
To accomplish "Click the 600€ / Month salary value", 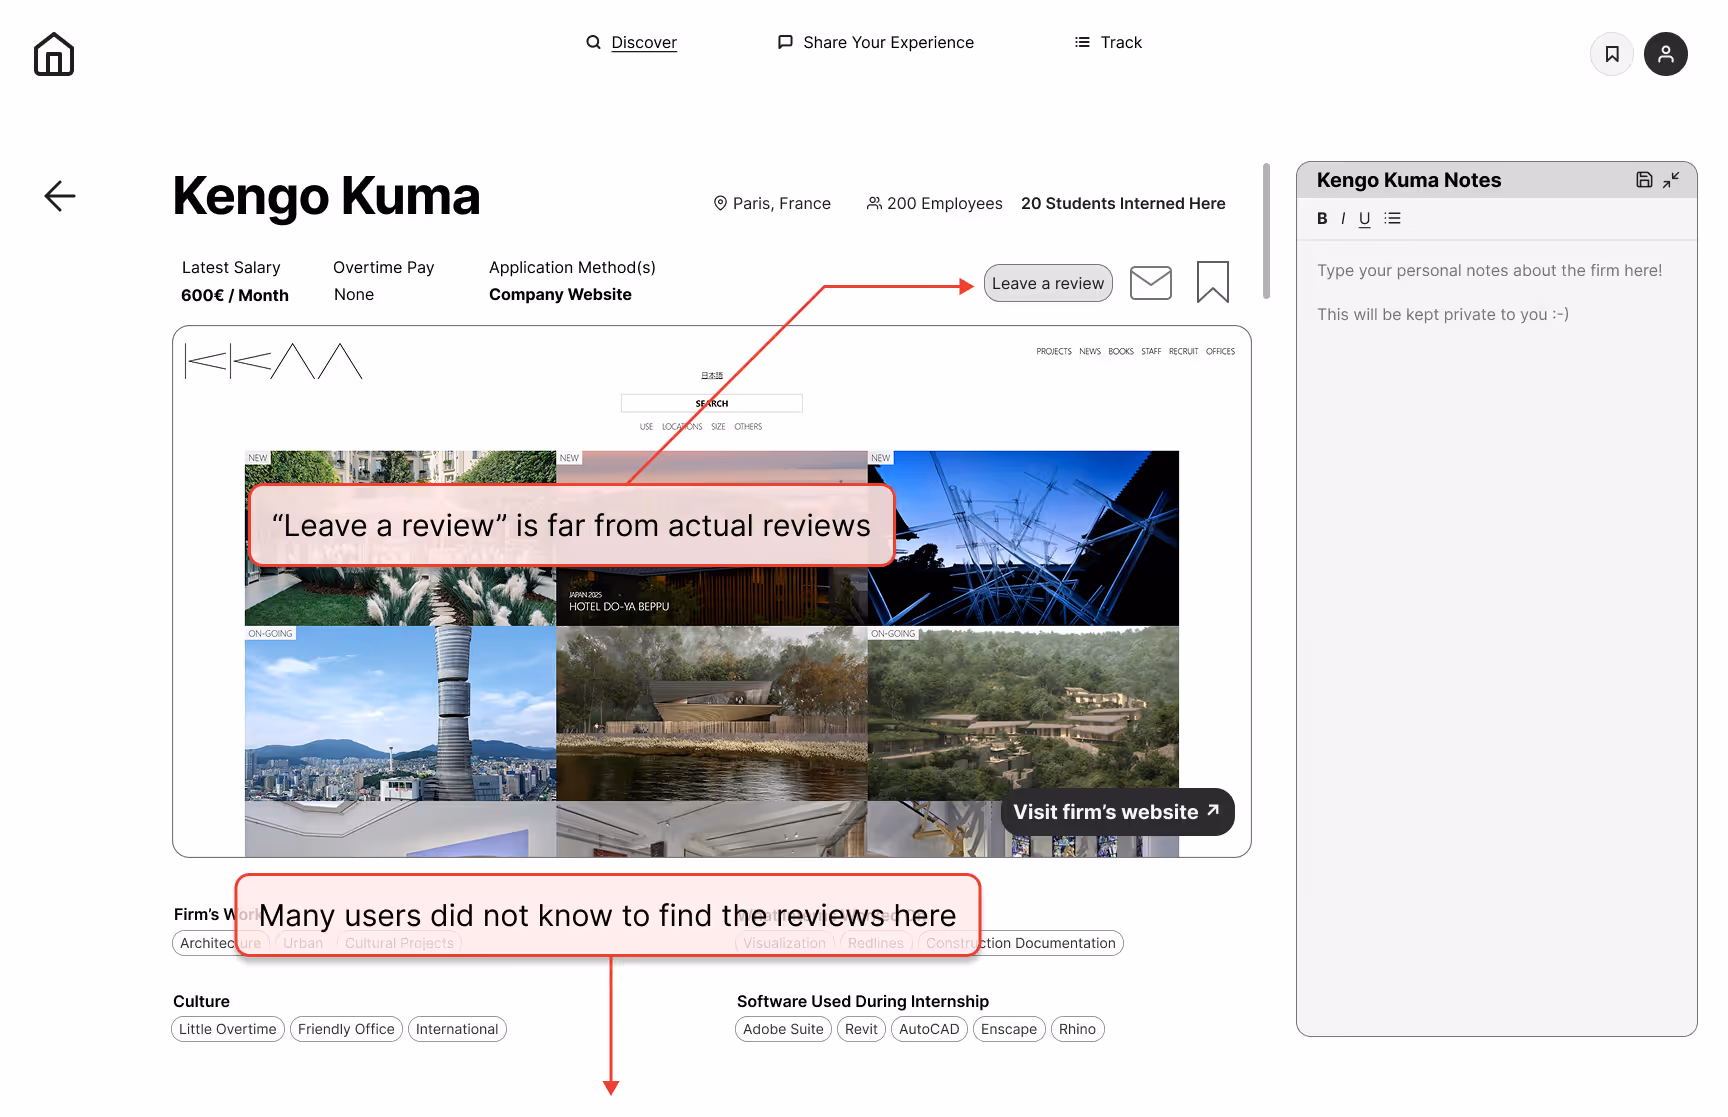I will 235,295.
